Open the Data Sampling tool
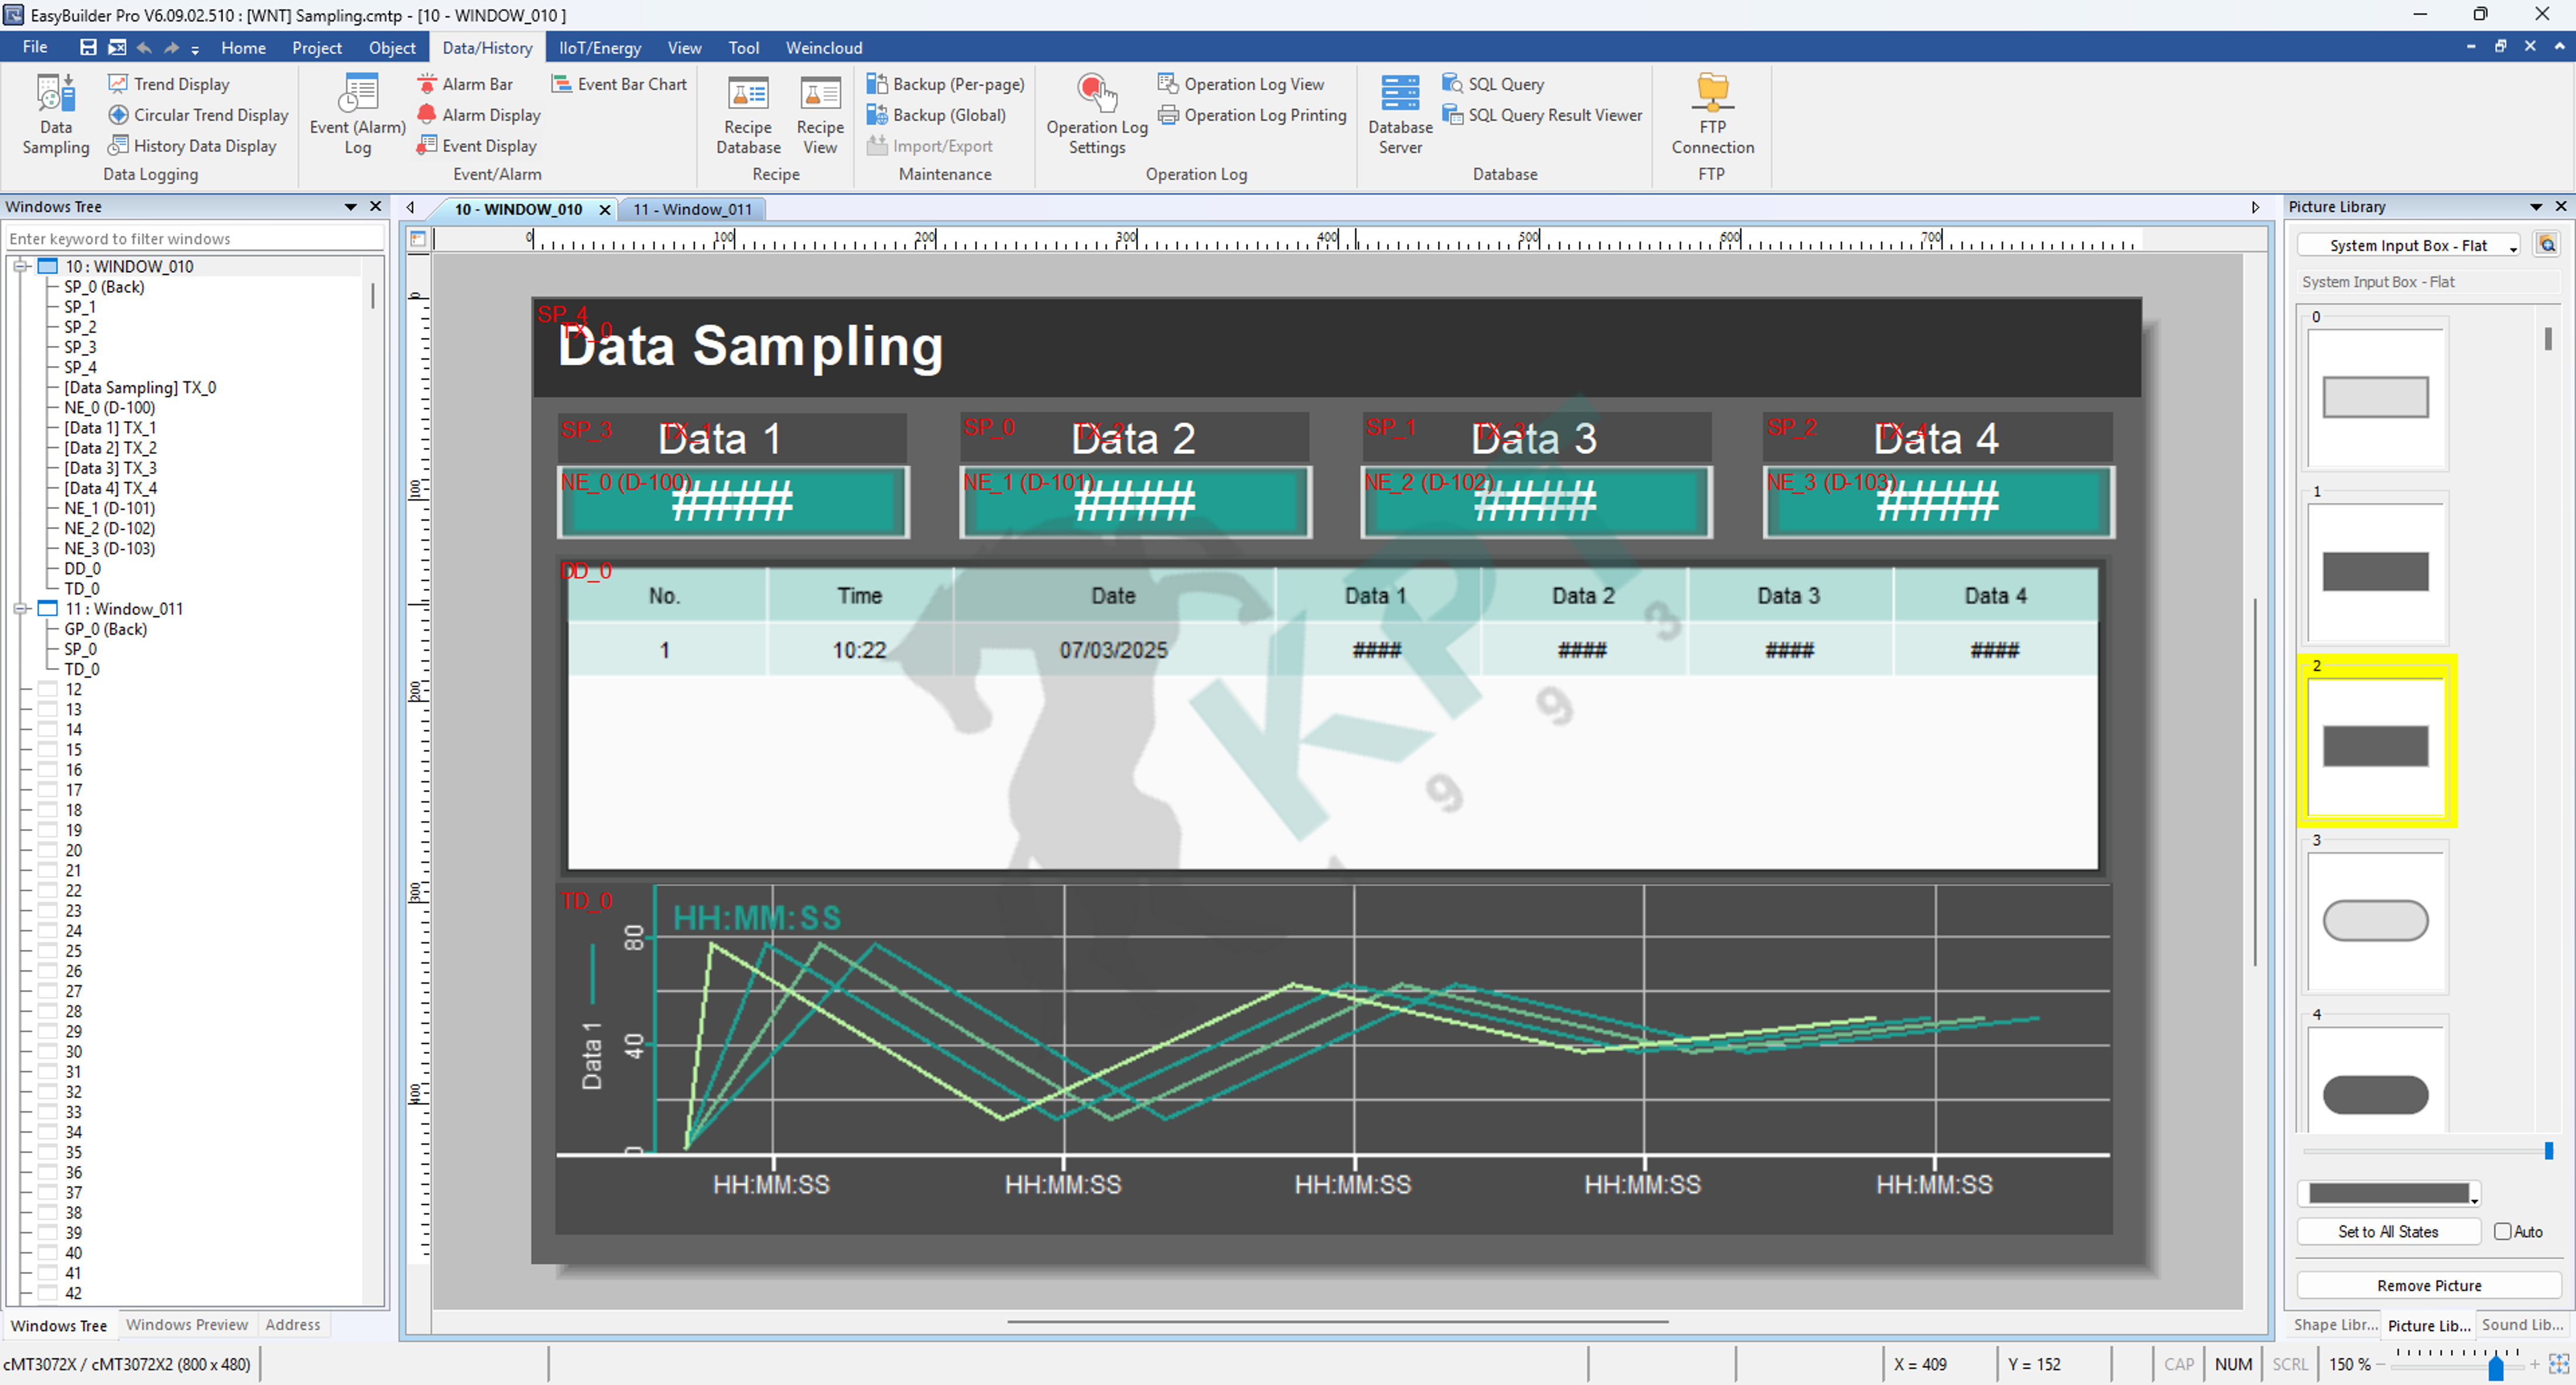The height and width of the screenshot is (1385, 2576). coord(55,114)
